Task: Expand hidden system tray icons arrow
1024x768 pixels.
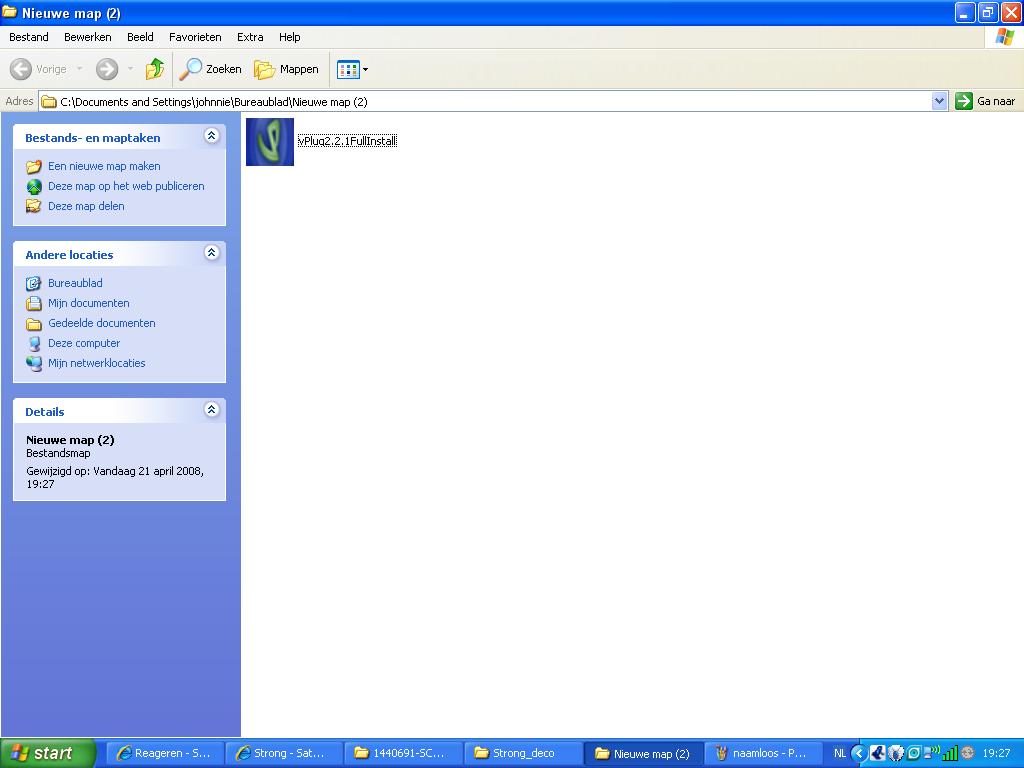Action: pyautogui.click(x=859, y=754)
